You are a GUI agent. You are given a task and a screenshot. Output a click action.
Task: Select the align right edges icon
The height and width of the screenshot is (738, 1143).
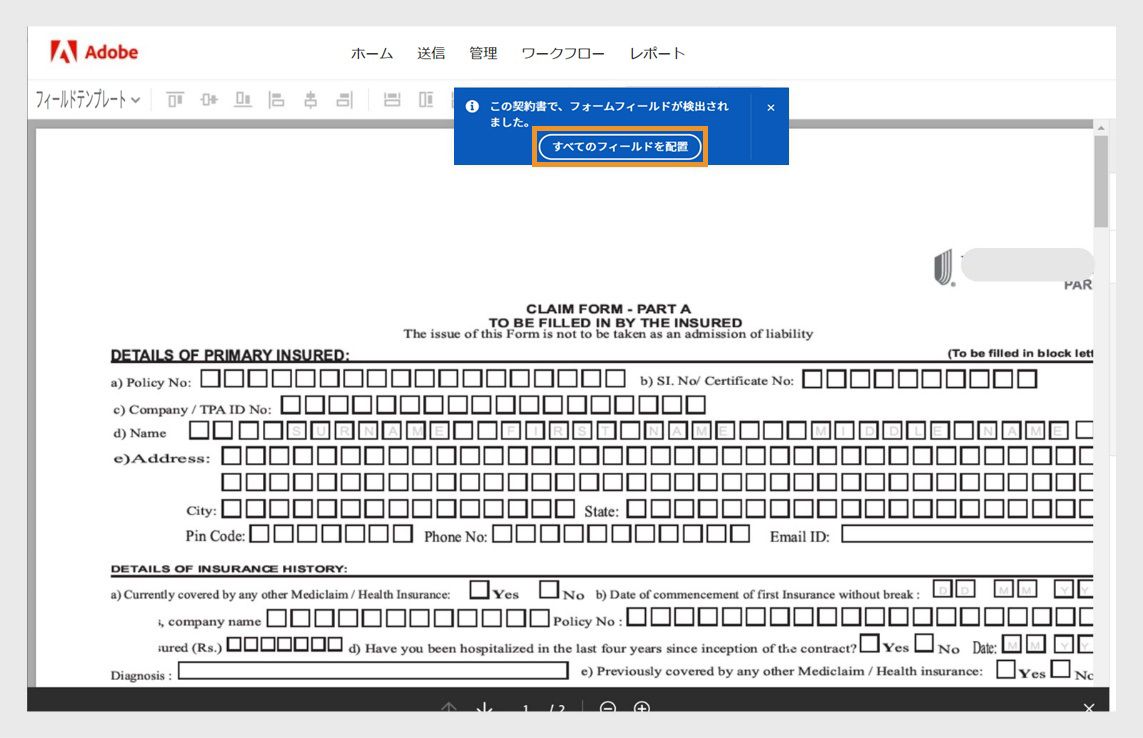[x=343, y=100]
